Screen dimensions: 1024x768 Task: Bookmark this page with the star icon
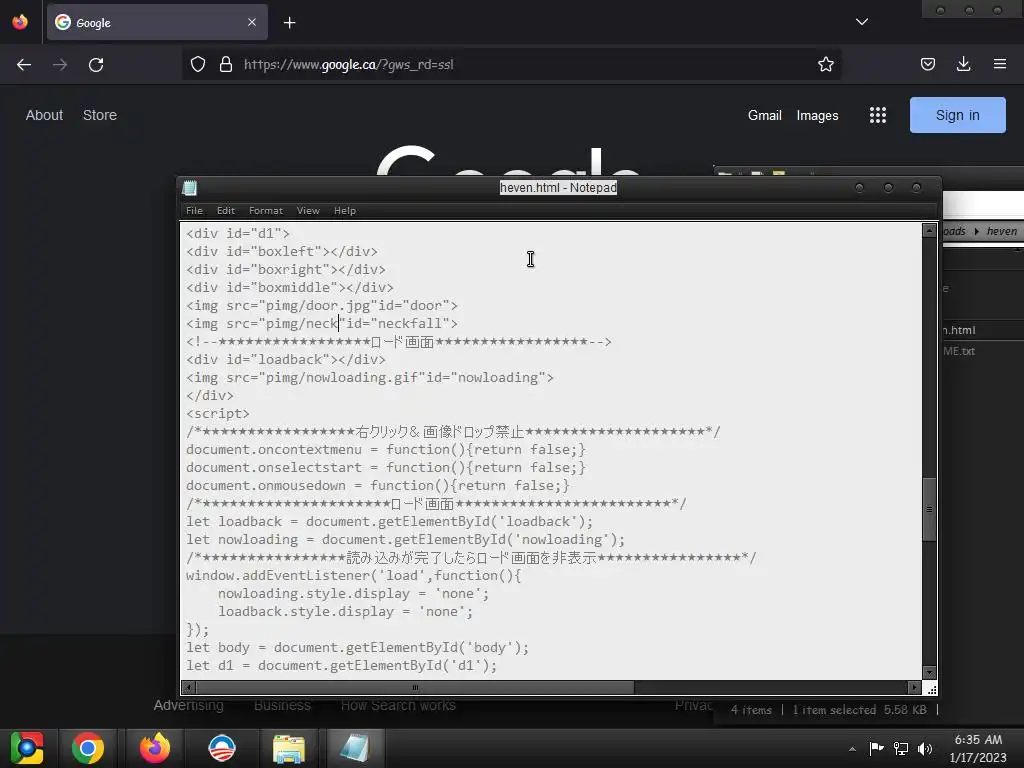pos(825,64)
